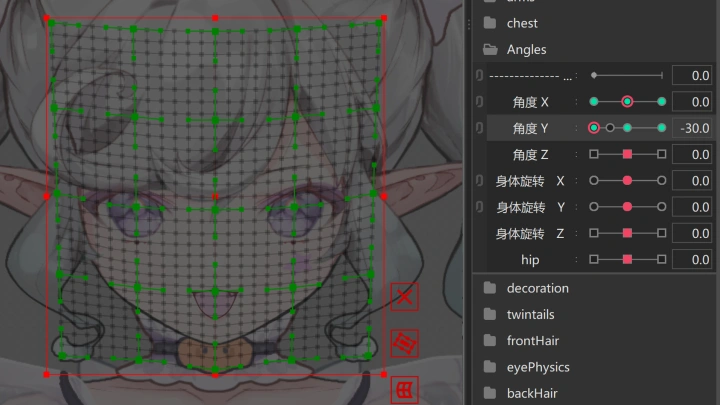
Task: Expand the eyePhysics parameter group
Action: (x=490, y=367)
